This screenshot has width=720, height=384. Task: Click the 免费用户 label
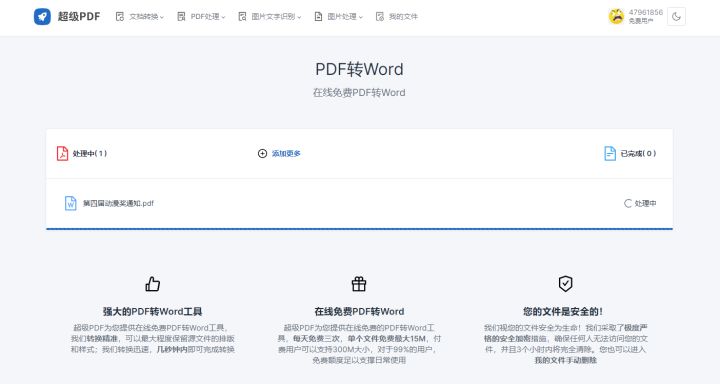[x=641, y=21]
